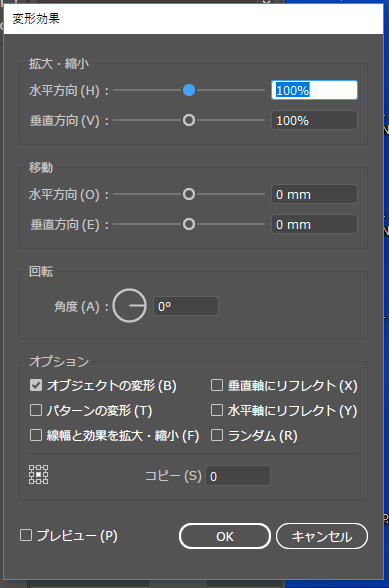Viewport: 389px width, 588px height.
Task: Check 垂直軸にリフレクト (X) option
Action: [x=217, y=385]
